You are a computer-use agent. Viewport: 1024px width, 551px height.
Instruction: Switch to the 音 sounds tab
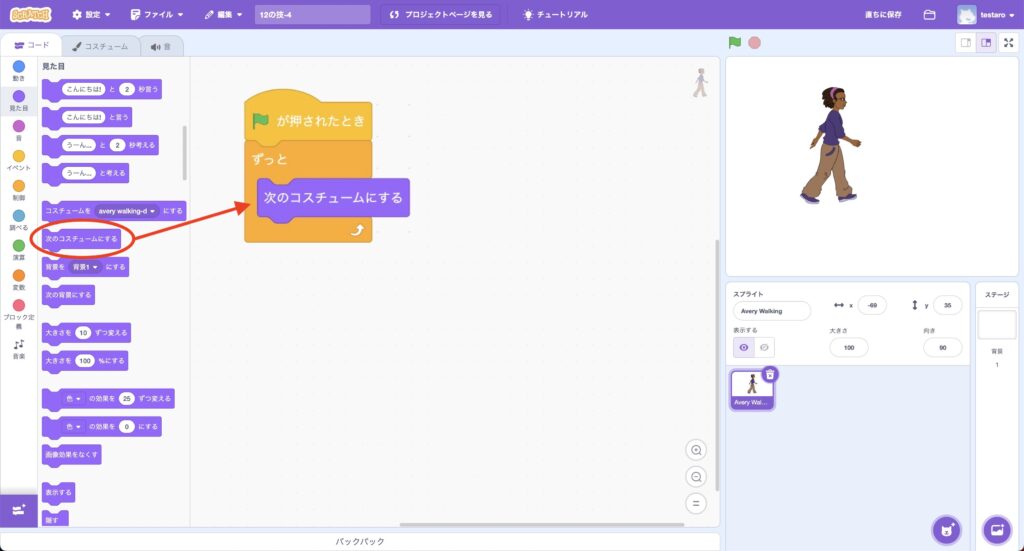[x=161, y=46]
